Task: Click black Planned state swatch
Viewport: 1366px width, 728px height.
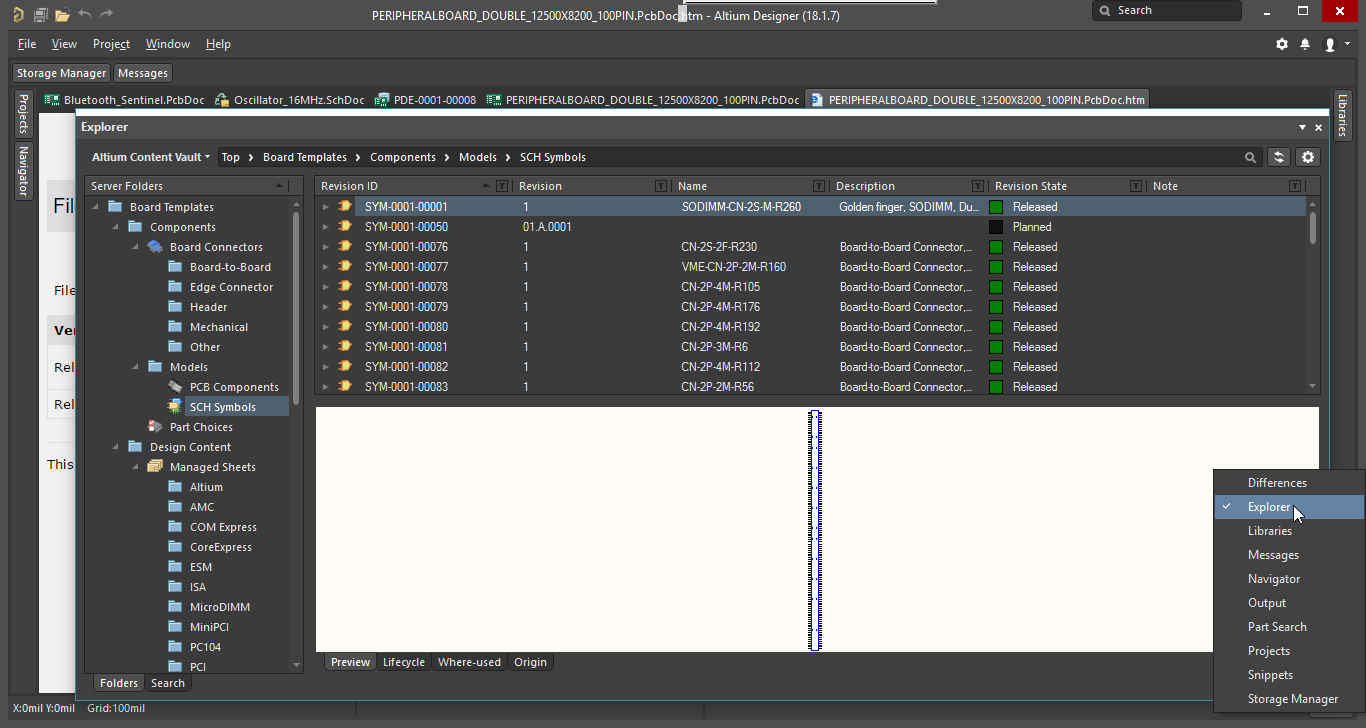Action: (996, 227)
